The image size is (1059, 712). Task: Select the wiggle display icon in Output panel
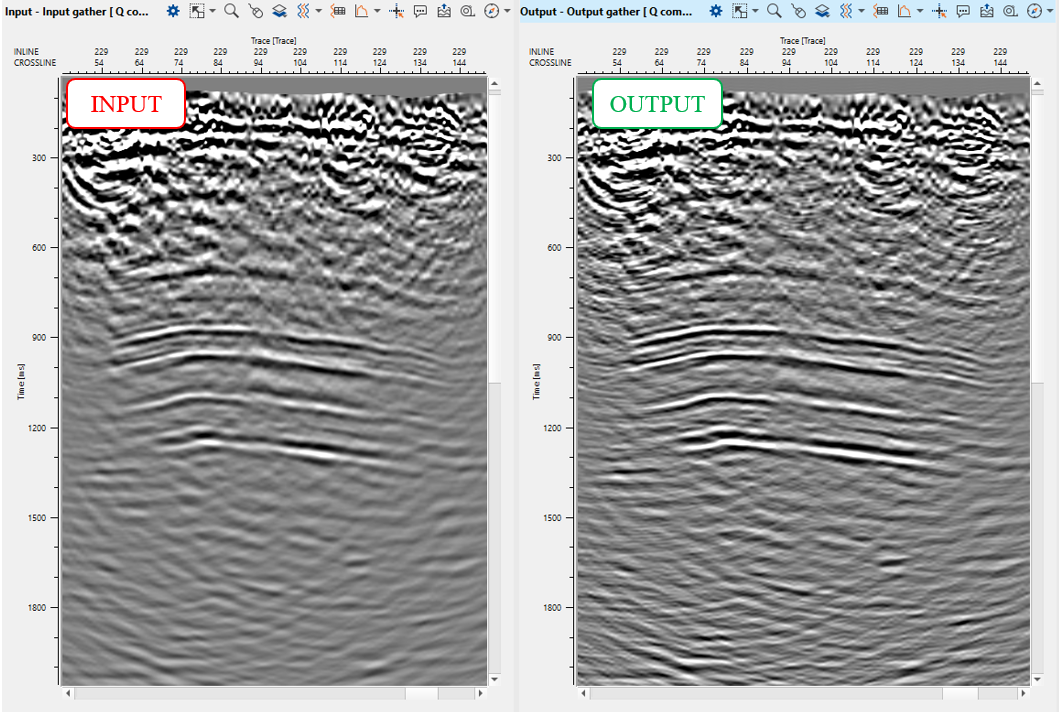tap(846, 11)
